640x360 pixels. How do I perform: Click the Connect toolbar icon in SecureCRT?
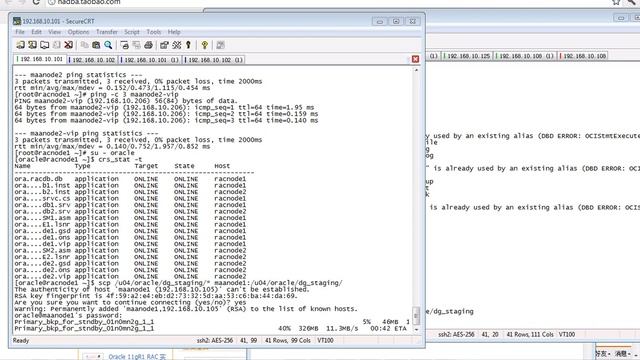pyautogui.click(x=20, y=45)
